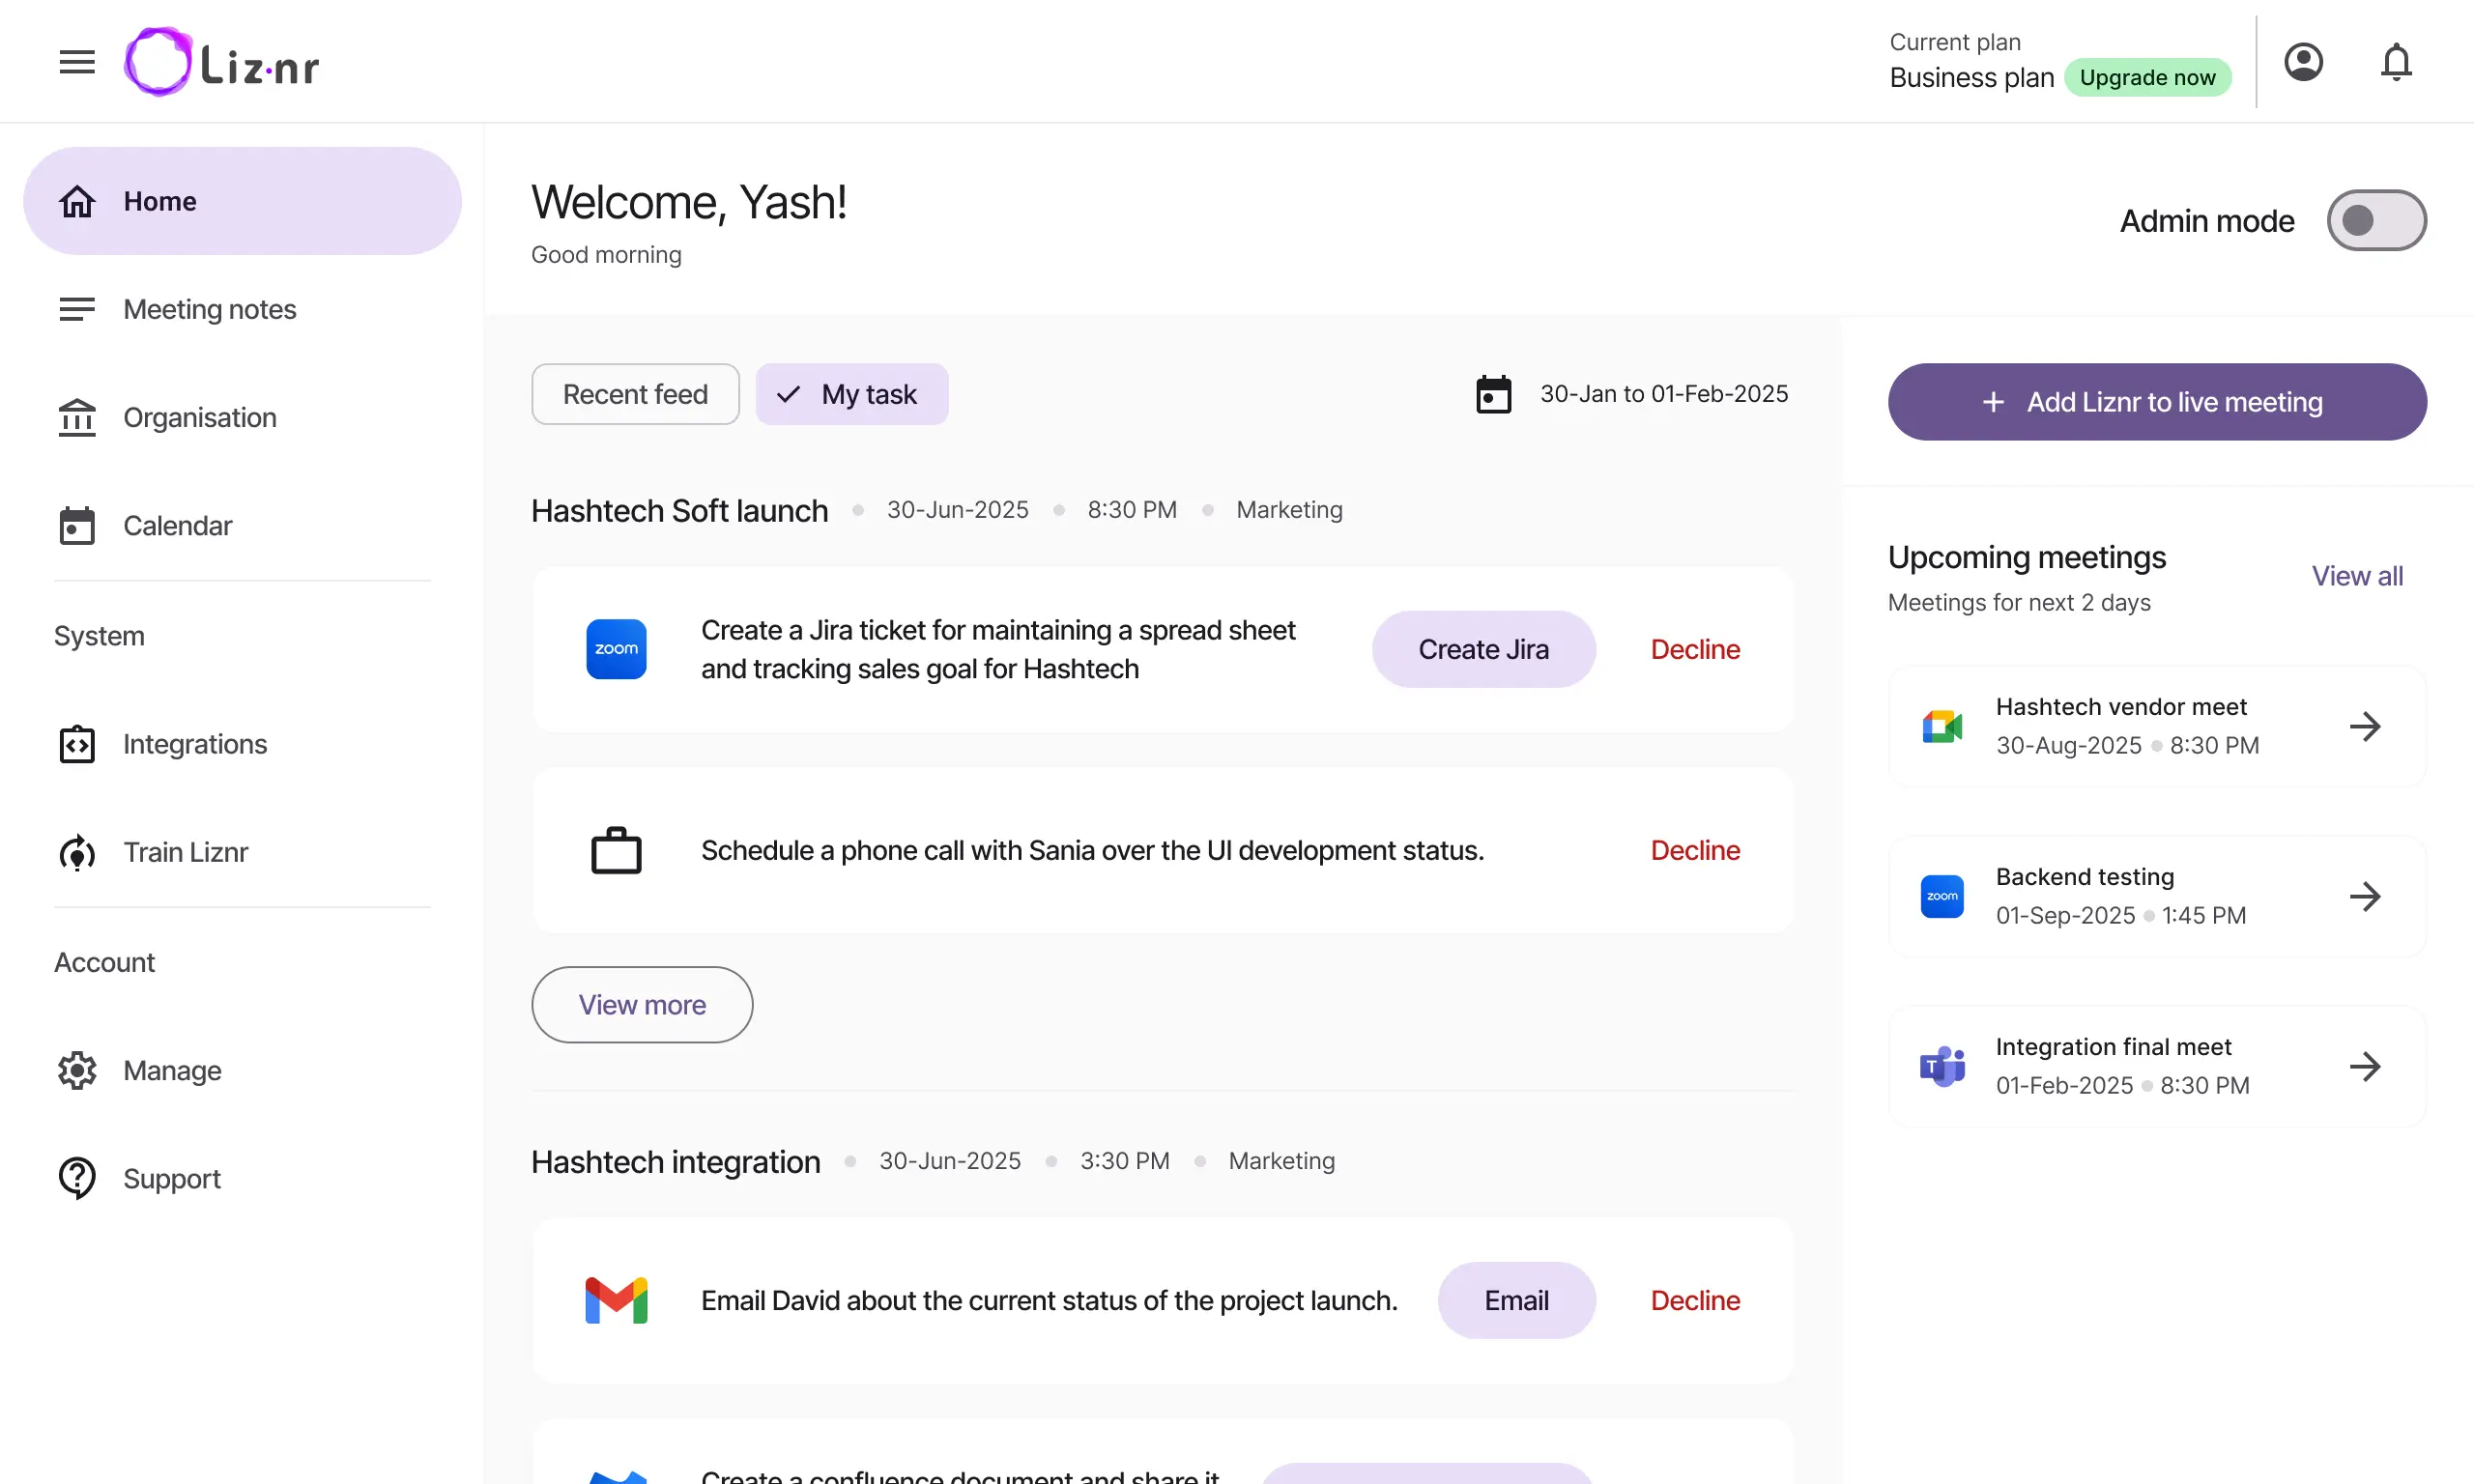
Task: Click the Integrations code icon
Action: pyautogui.click(x=77, y=744)
